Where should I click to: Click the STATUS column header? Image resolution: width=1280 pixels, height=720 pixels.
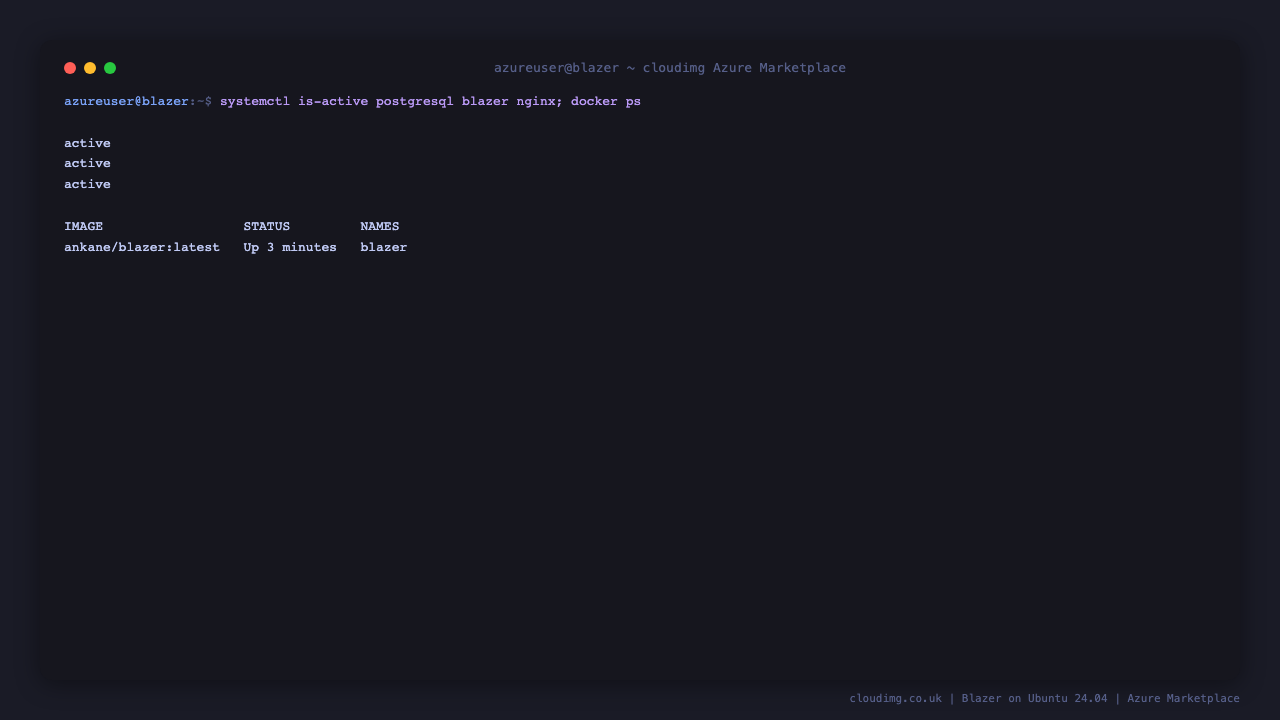[267, 226]
